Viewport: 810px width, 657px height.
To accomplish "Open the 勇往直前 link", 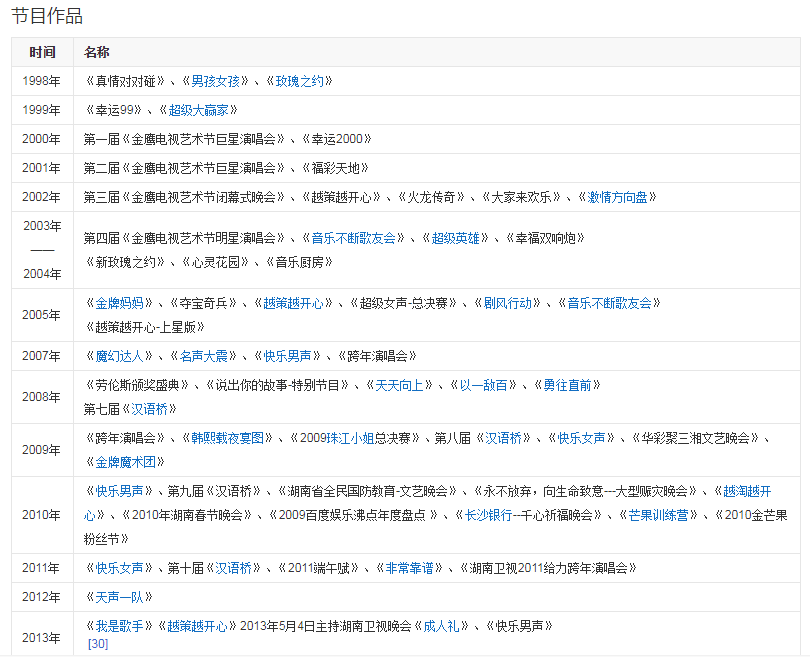I will (567, 385).
